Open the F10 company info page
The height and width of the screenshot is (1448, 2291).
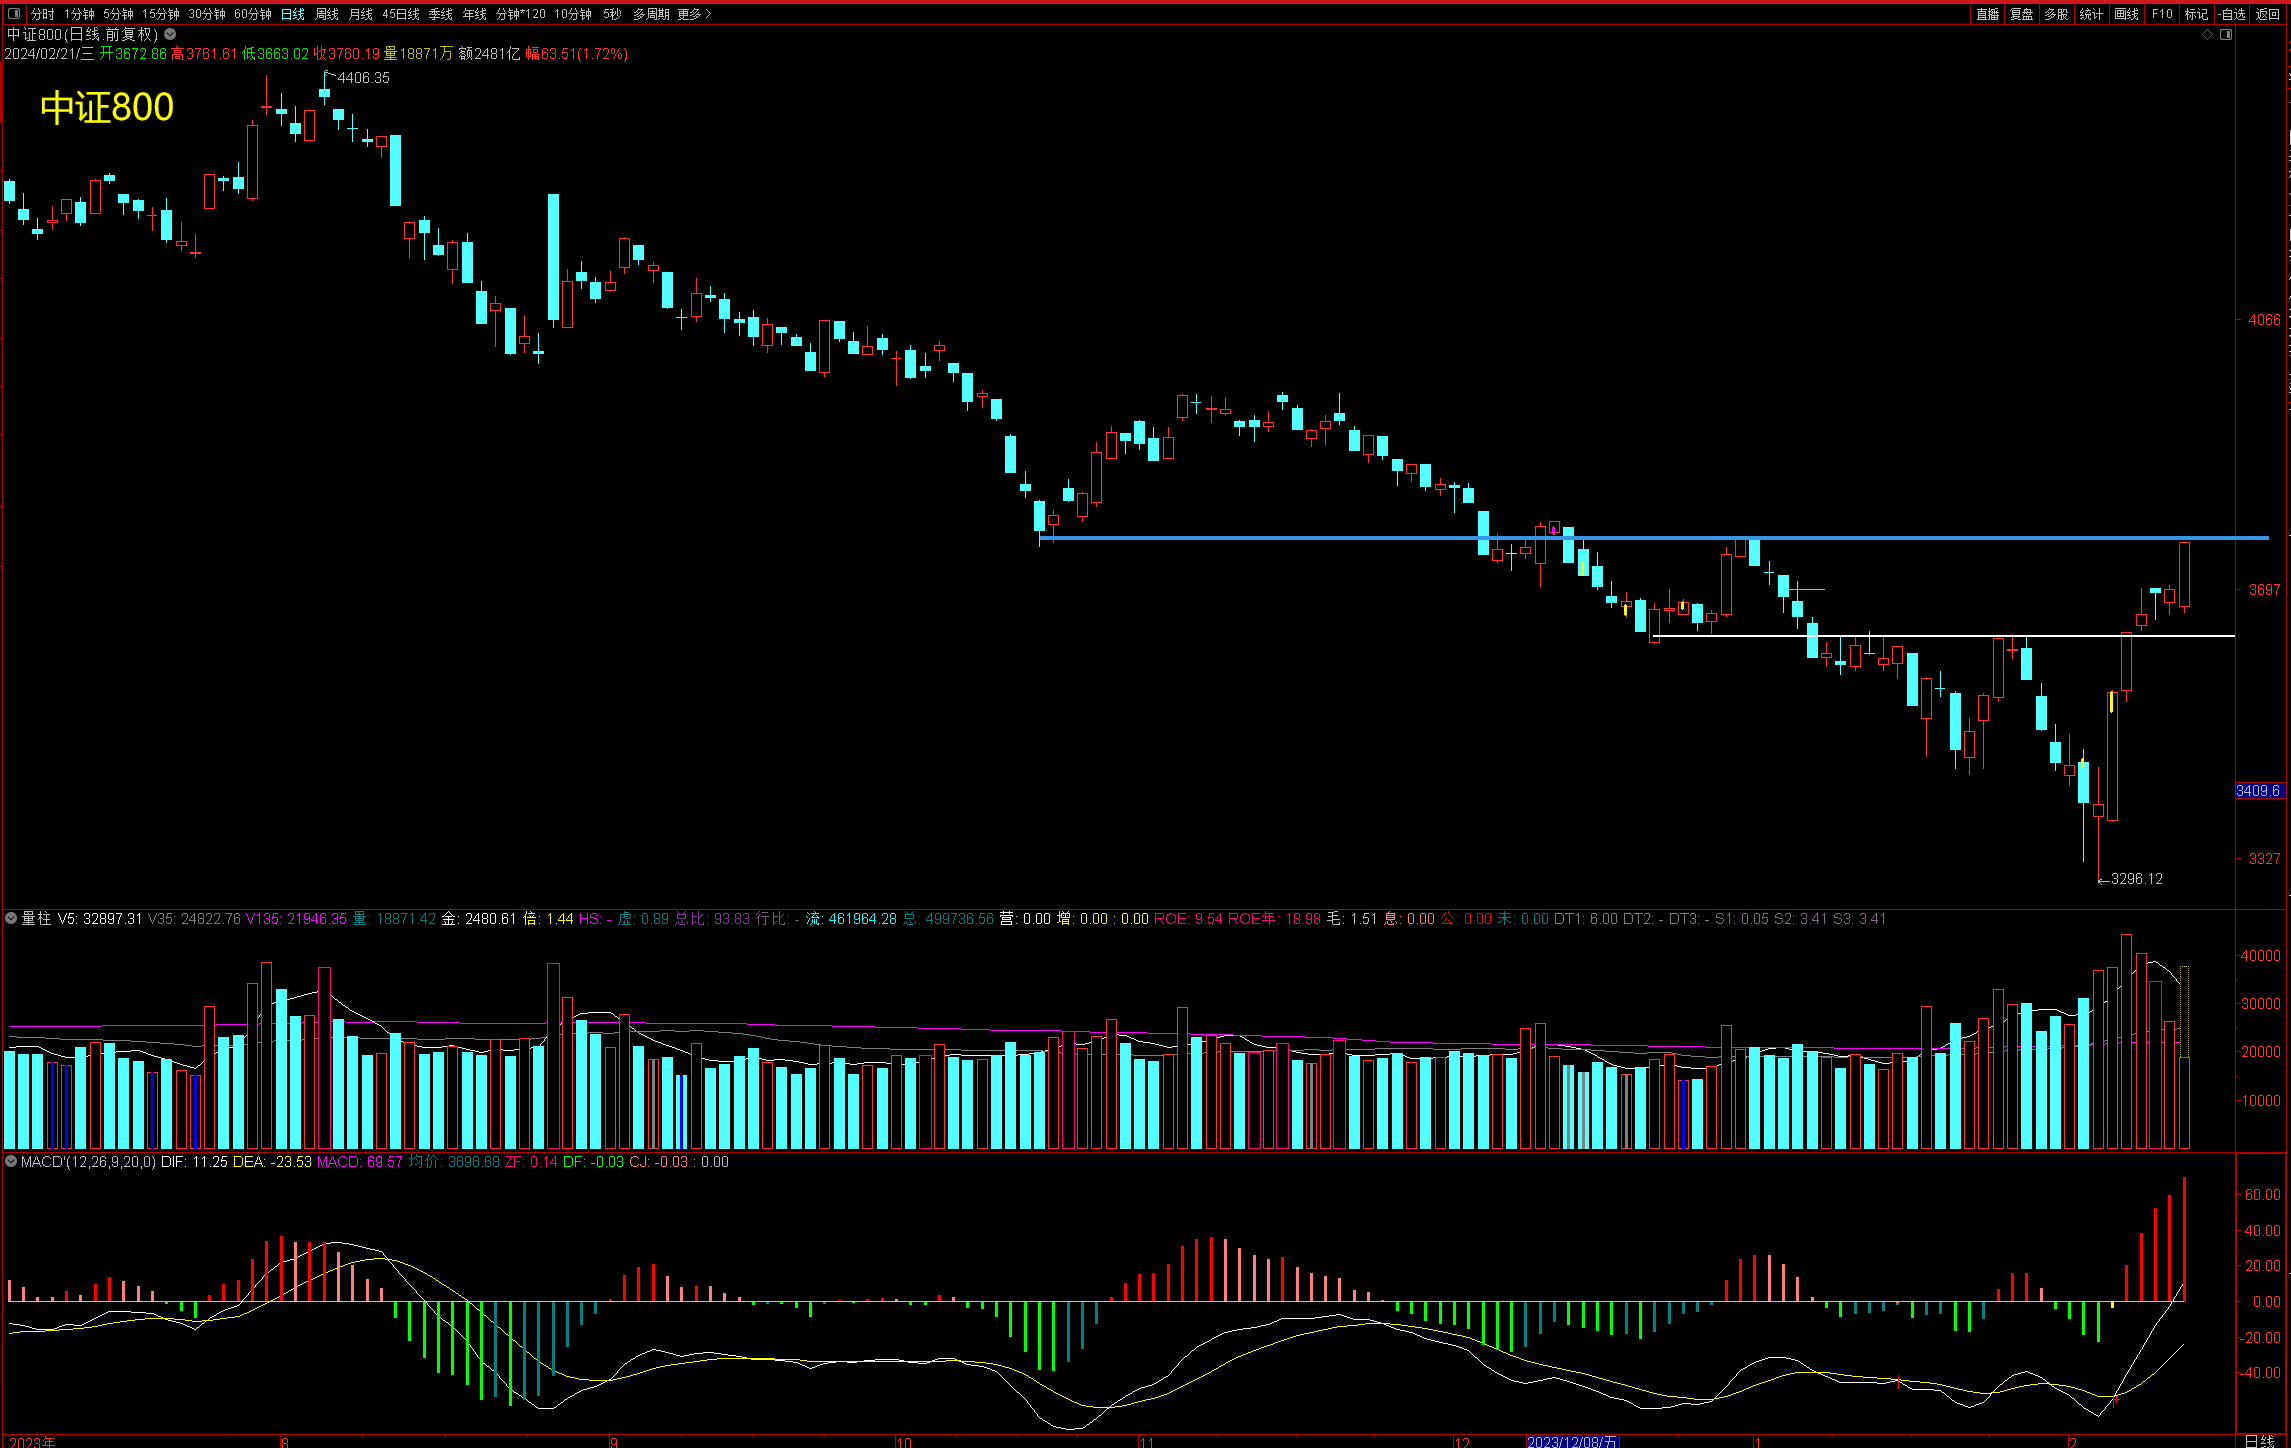point(2162,14)
